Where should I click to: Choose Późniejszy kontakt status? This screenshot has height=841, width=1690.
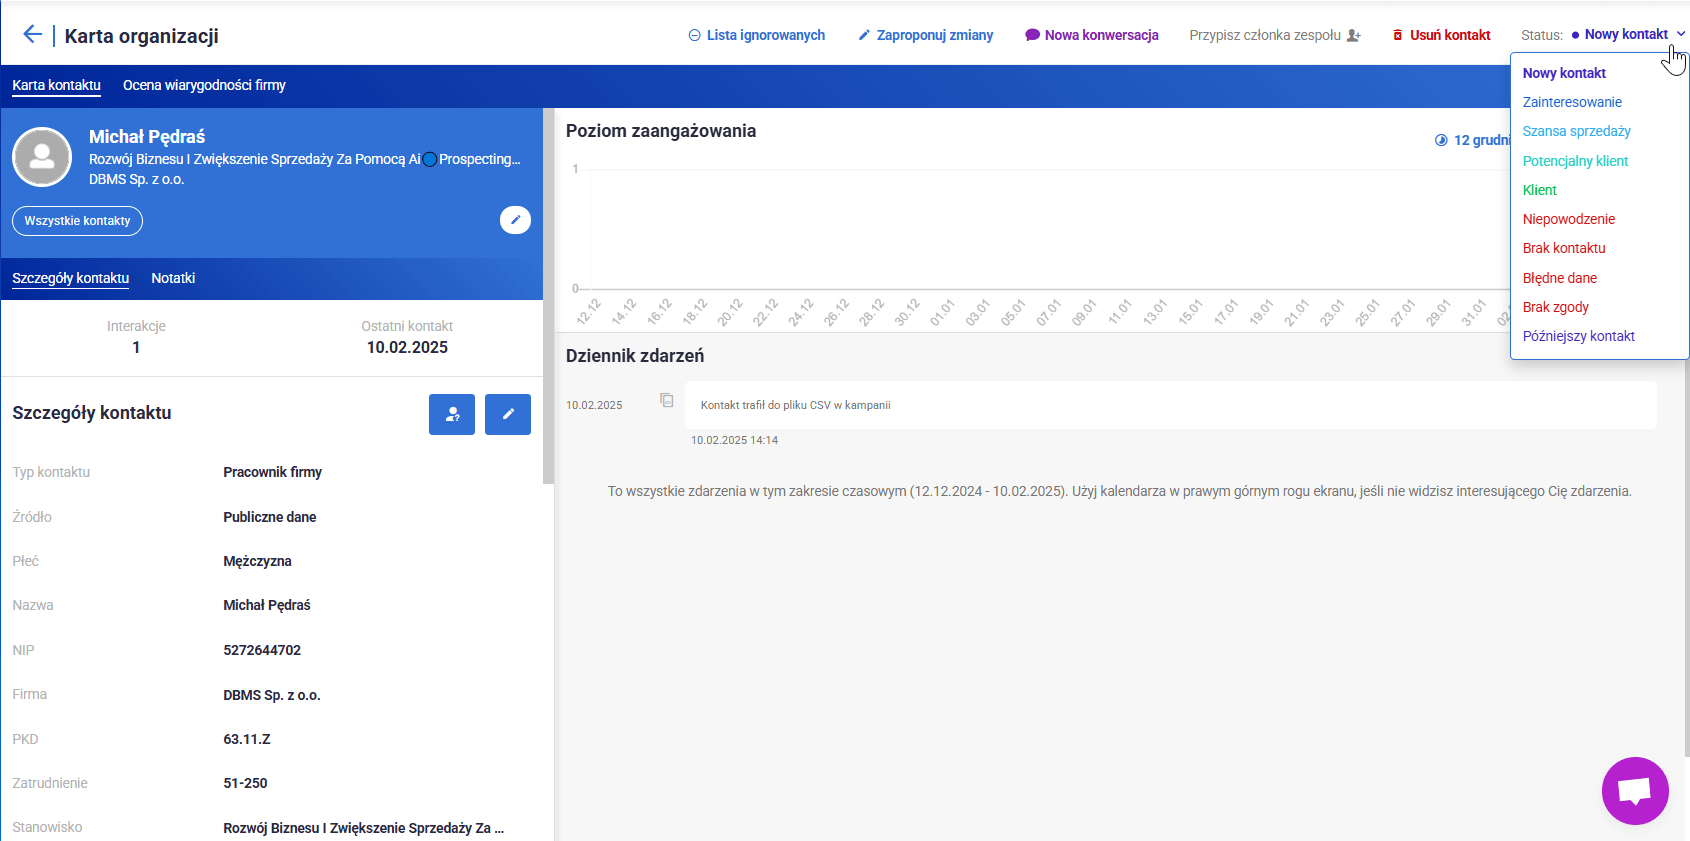[x=1579, y=336]
